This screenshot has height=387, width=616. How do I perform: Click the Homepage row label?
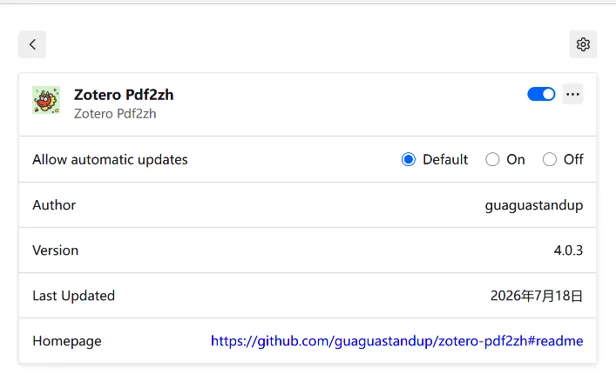click(x=67, y=341)
